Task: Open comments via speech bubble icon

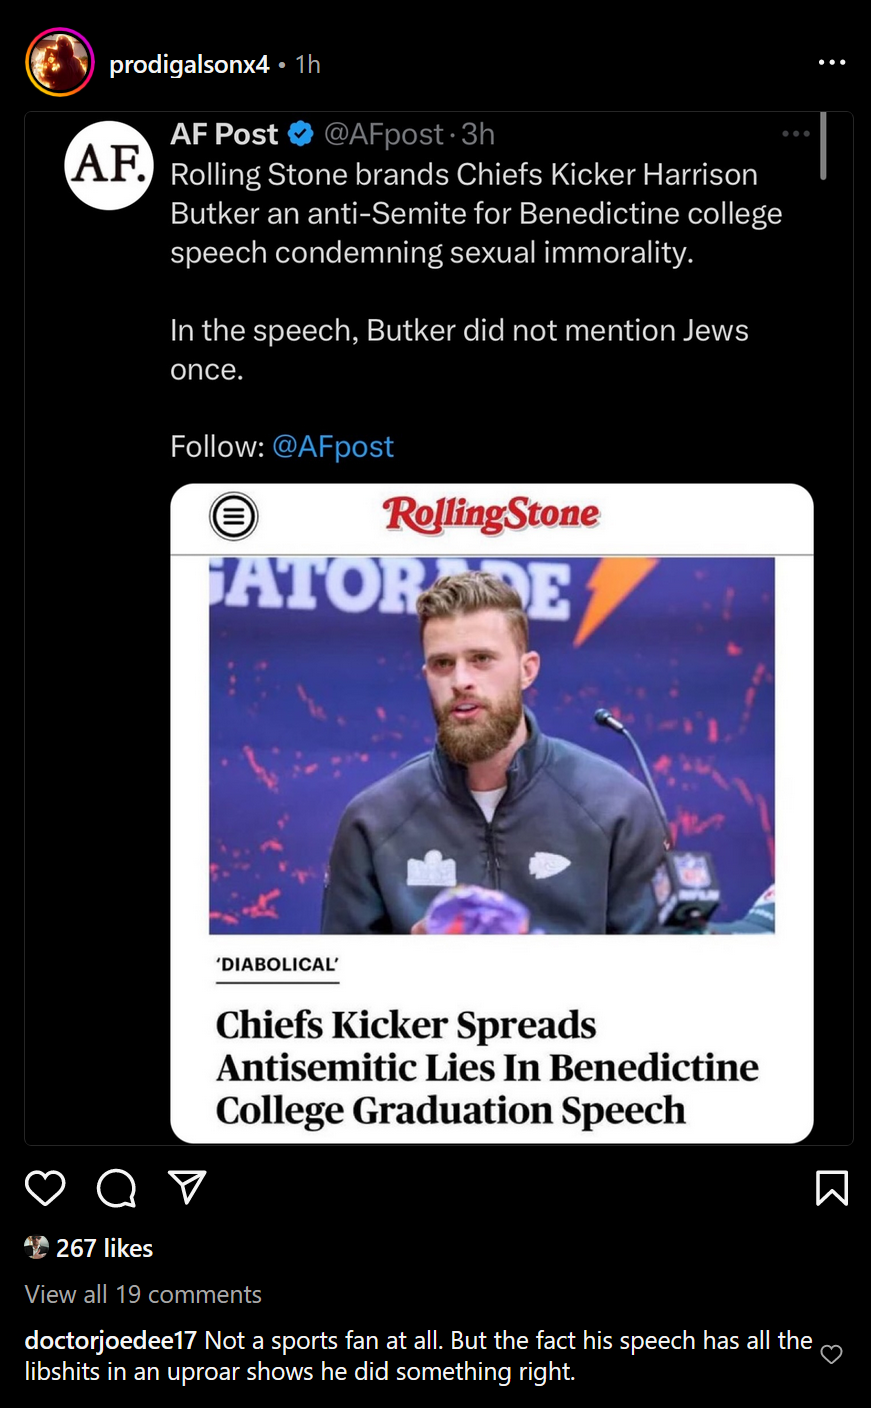Action: (x=116, y=1188)
